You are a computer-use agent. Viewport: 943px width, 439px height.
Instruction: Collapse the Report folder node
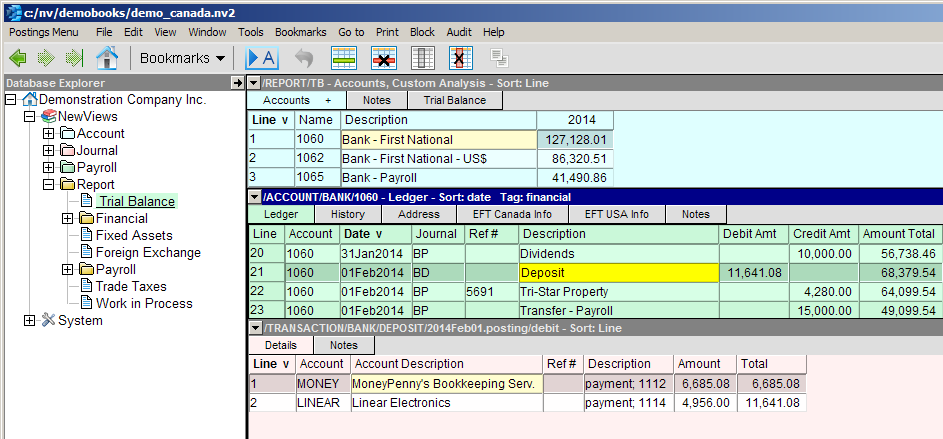[48, 185]
